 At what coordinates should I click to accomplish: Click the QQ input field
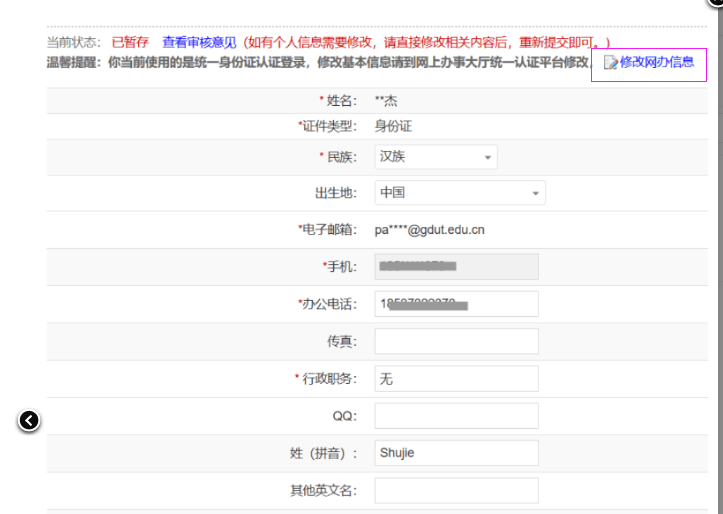tap(456, 416)
